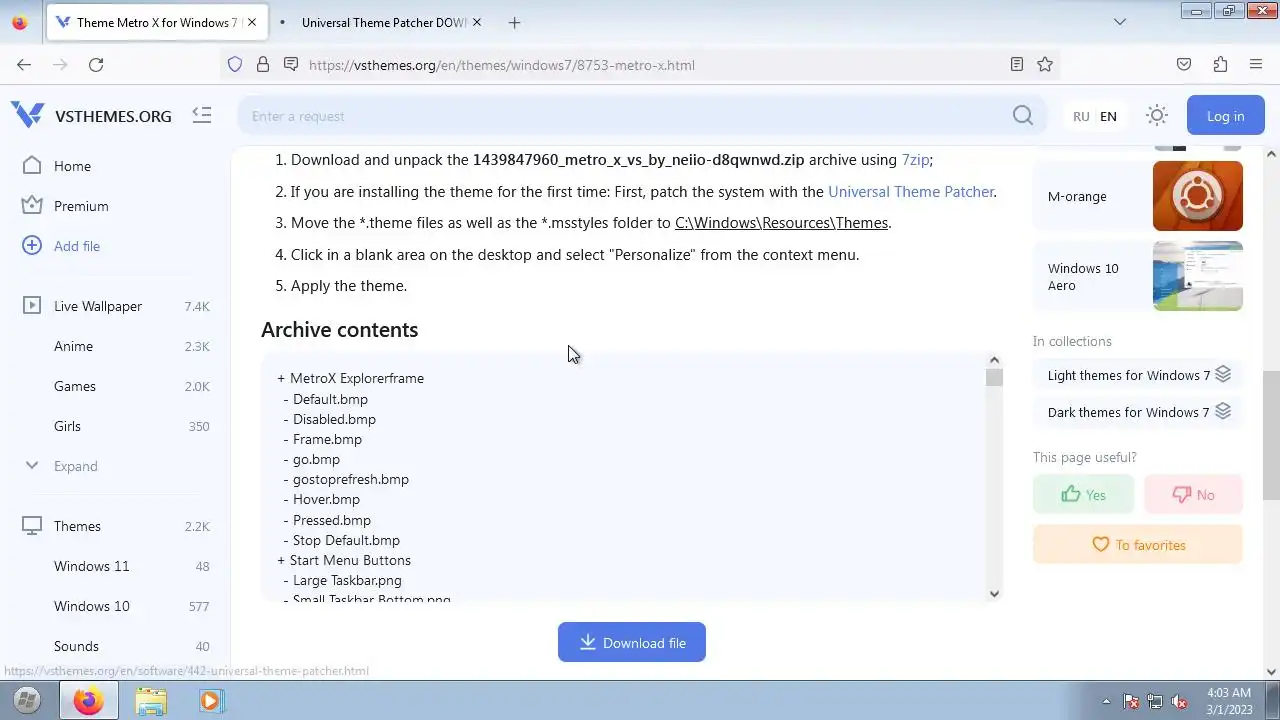The height and width of the screenshot is (720, 1280).
Task: Click Add file in sidebar
Action: [77, 246]
